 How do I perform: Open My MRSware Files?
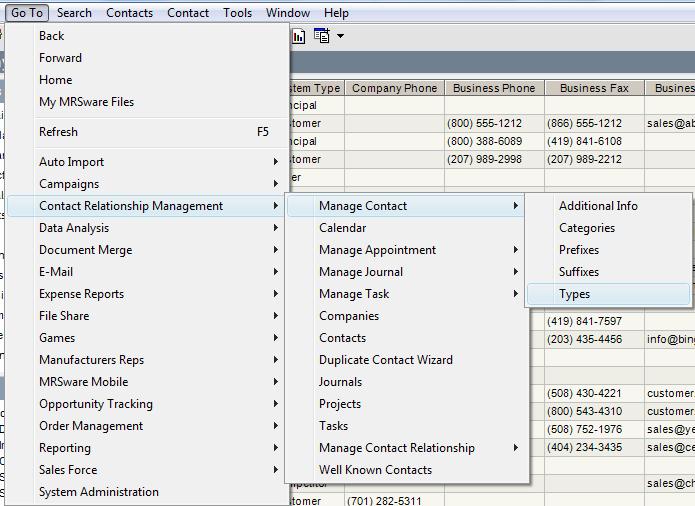click(x=148, y=102)
